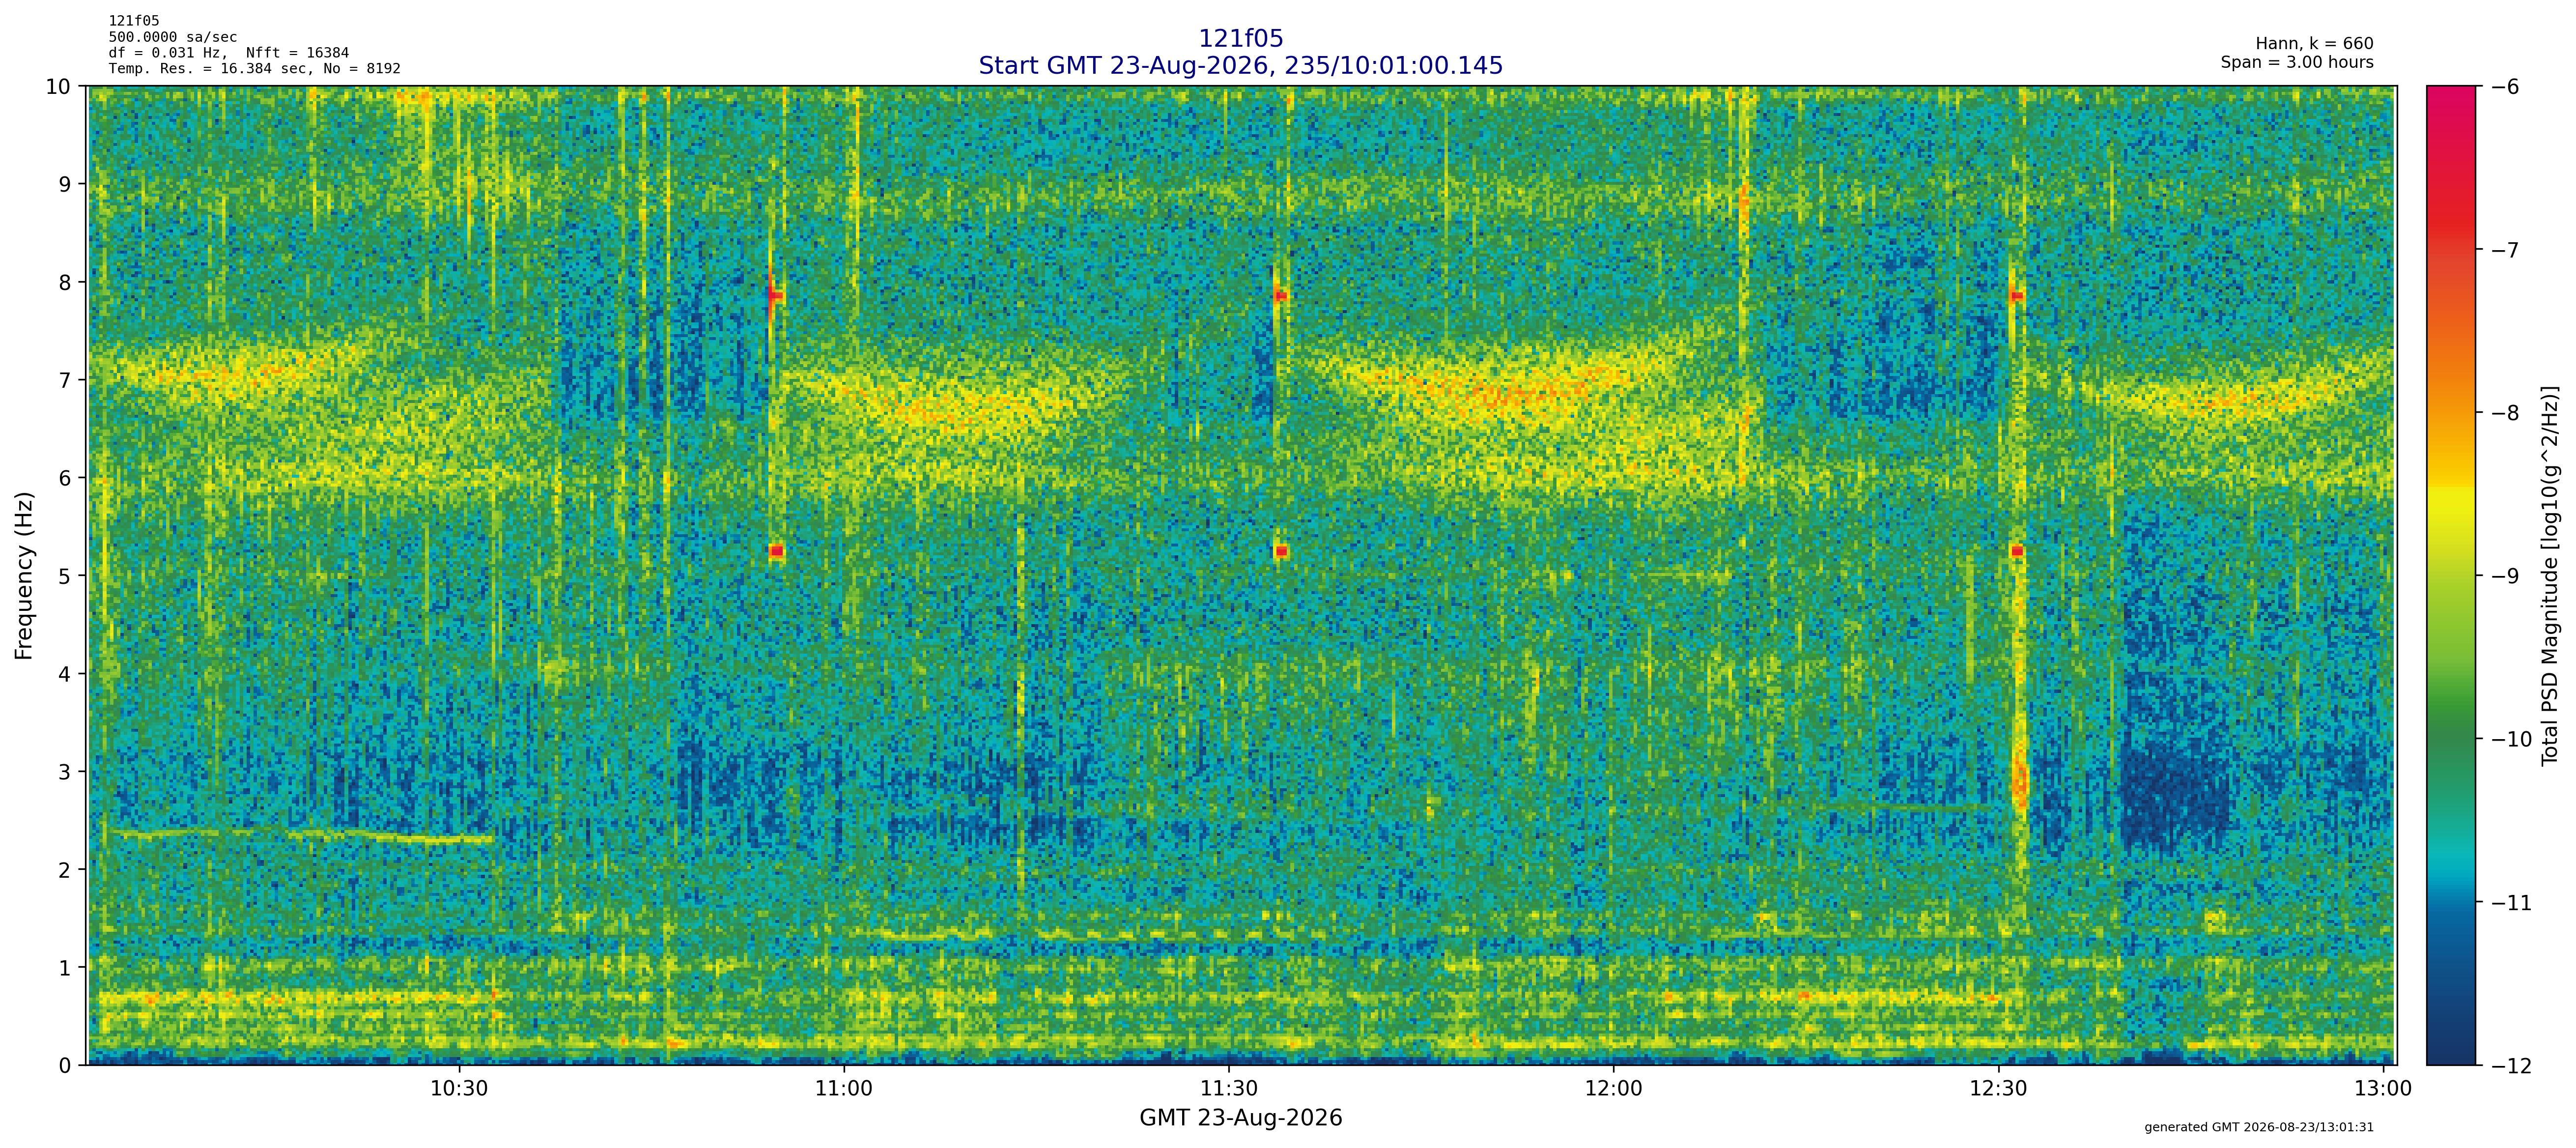Click the 'GMT 23-Aug-2026' time axis label

point(1240,1118)
